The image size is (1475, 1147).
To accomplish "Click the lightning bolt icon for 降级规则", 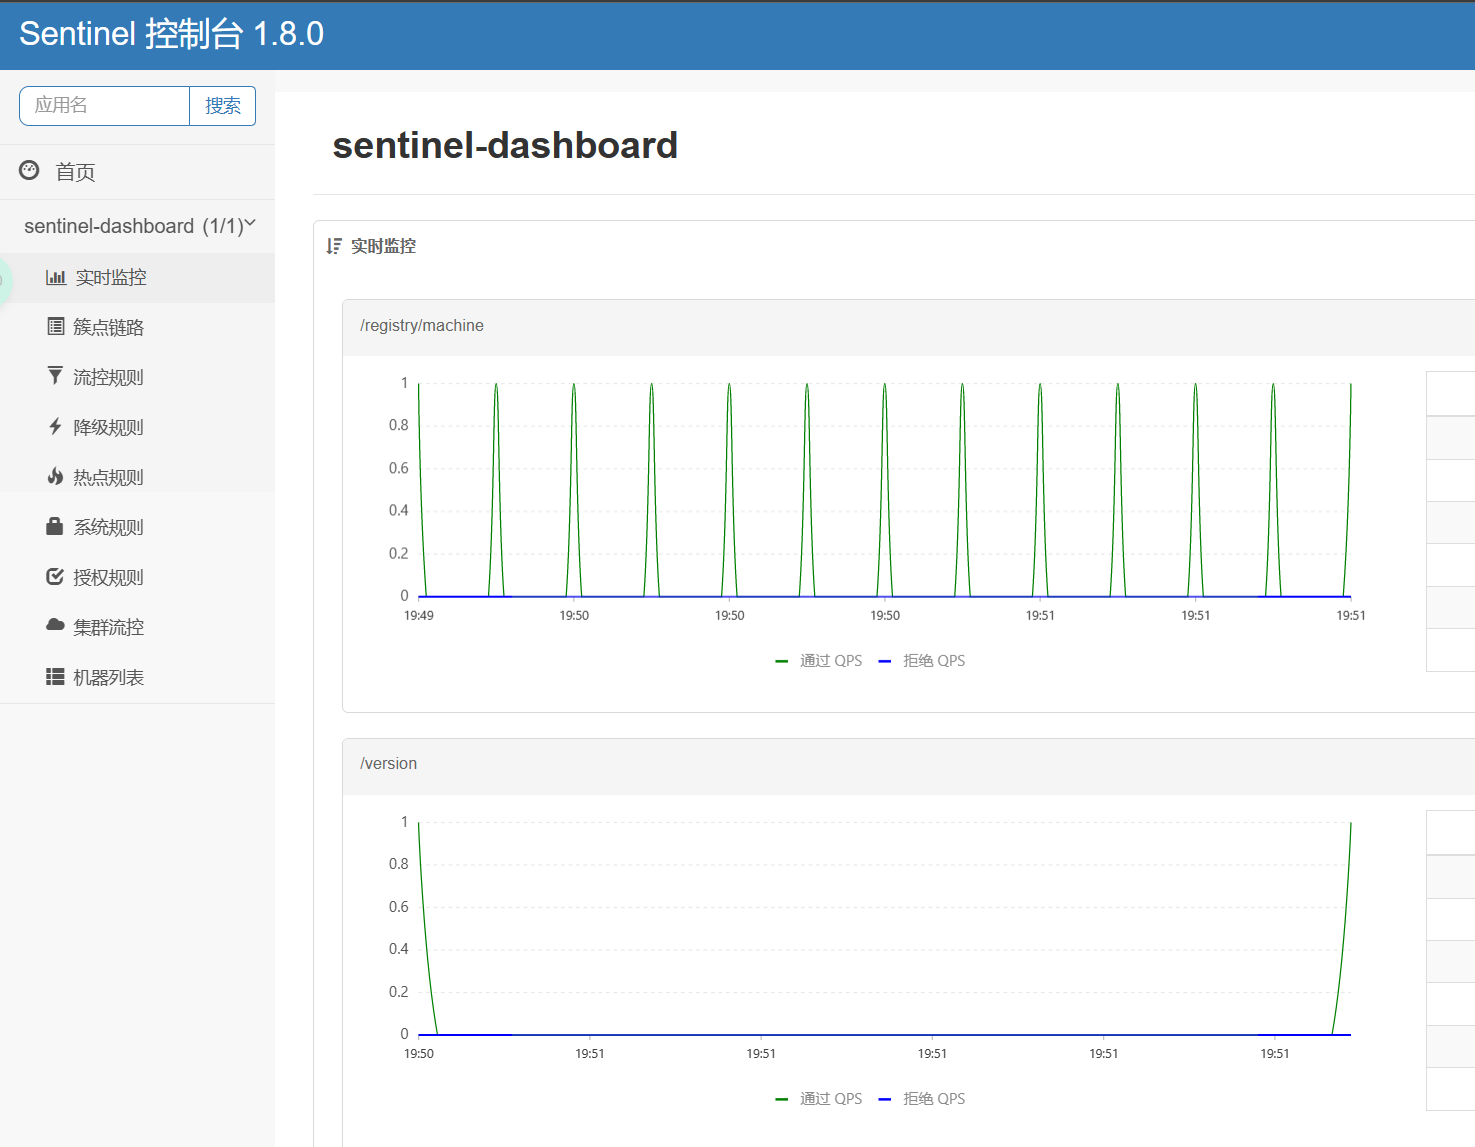I will pyautogui.click(x=55, y=426).
